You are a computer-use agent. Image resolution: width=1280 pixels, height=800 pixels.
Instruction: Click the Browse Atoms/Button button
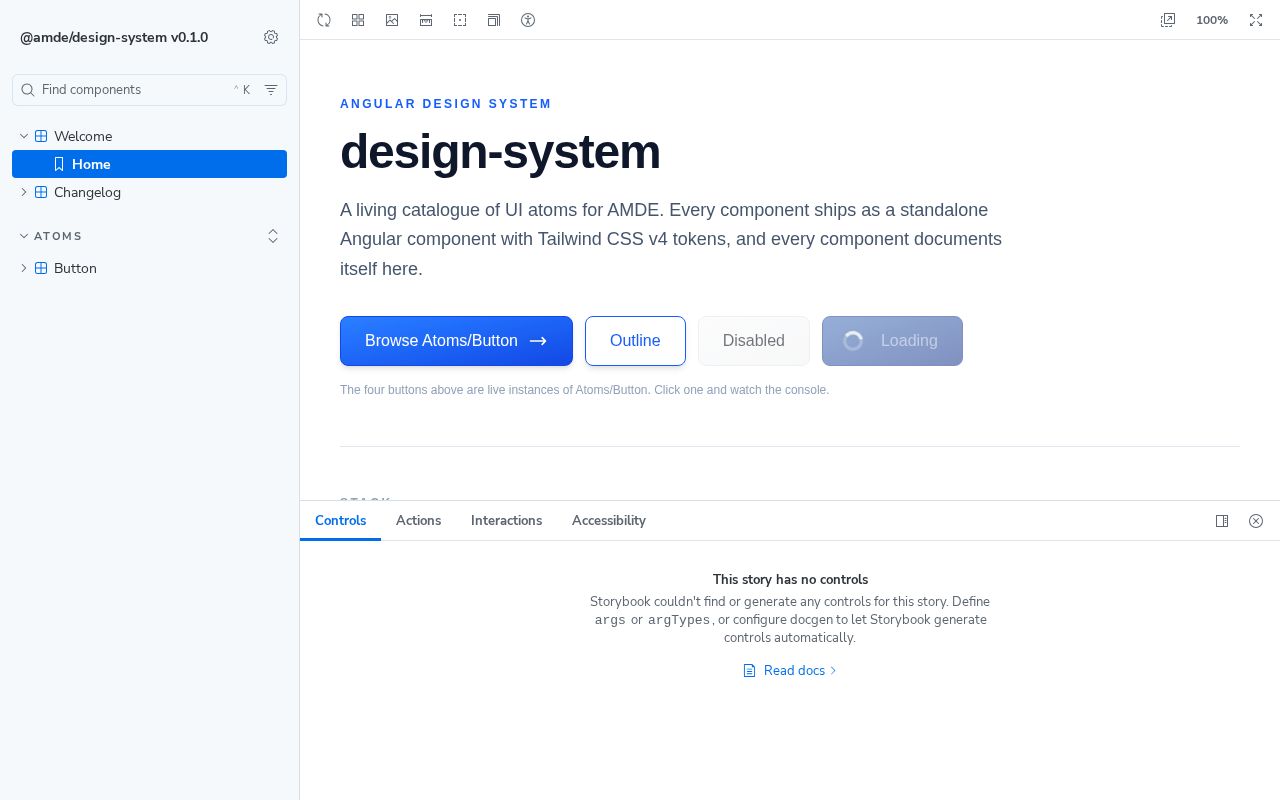coord(456,341)
